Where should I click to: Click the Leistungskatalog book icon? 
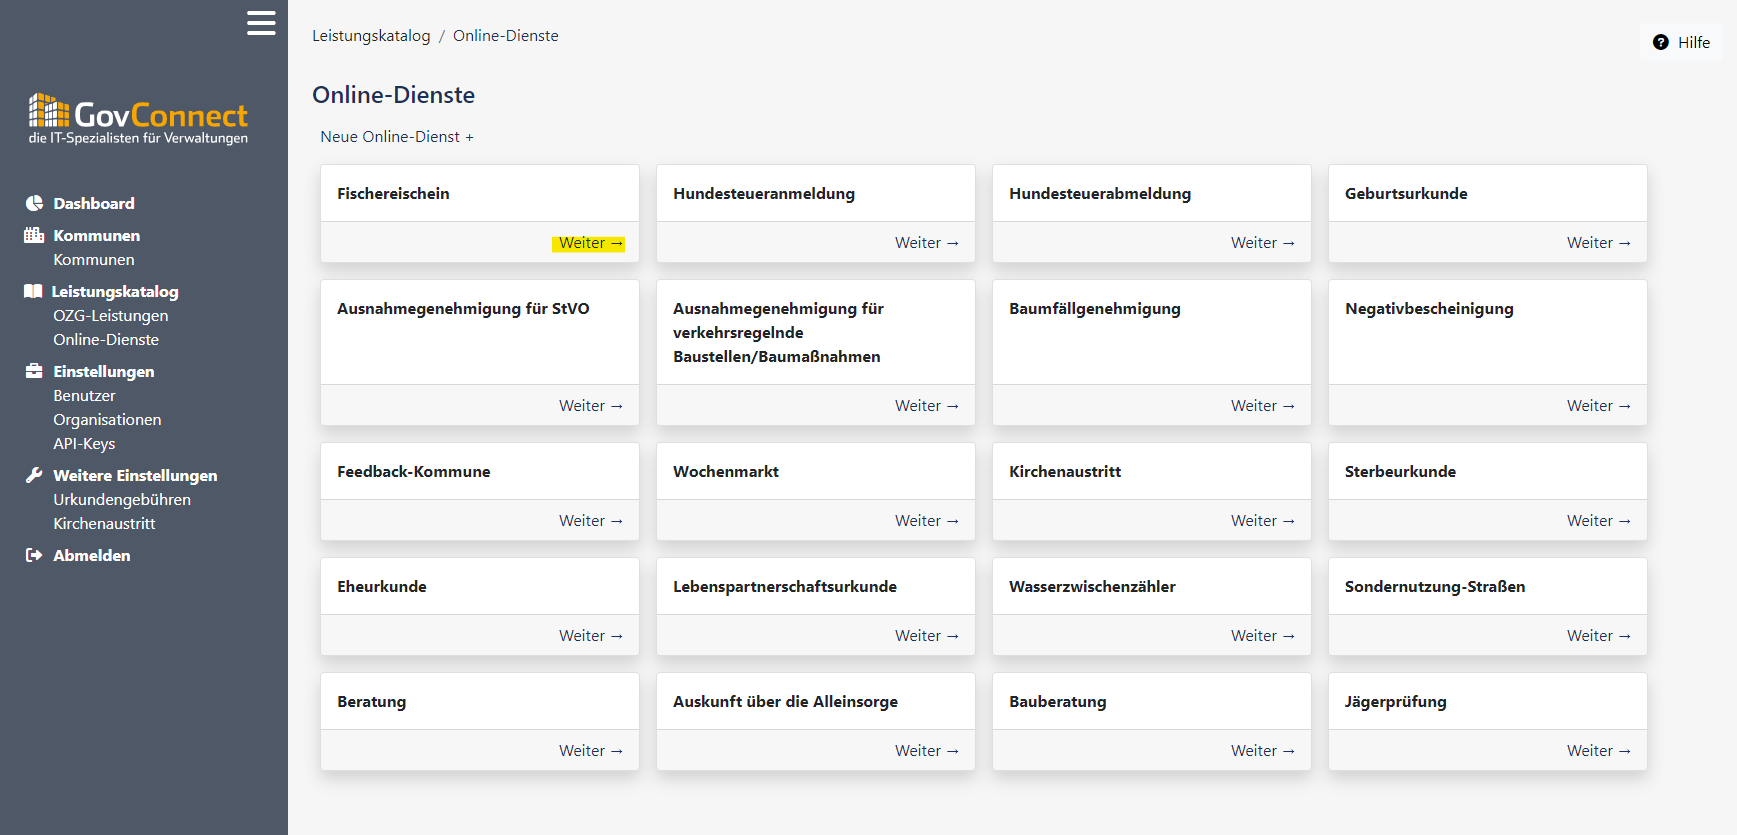point(33,291)
